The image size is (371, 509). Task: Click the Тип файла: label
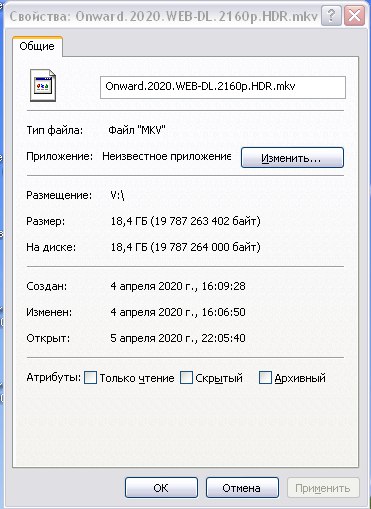click(x=55, y=130)
